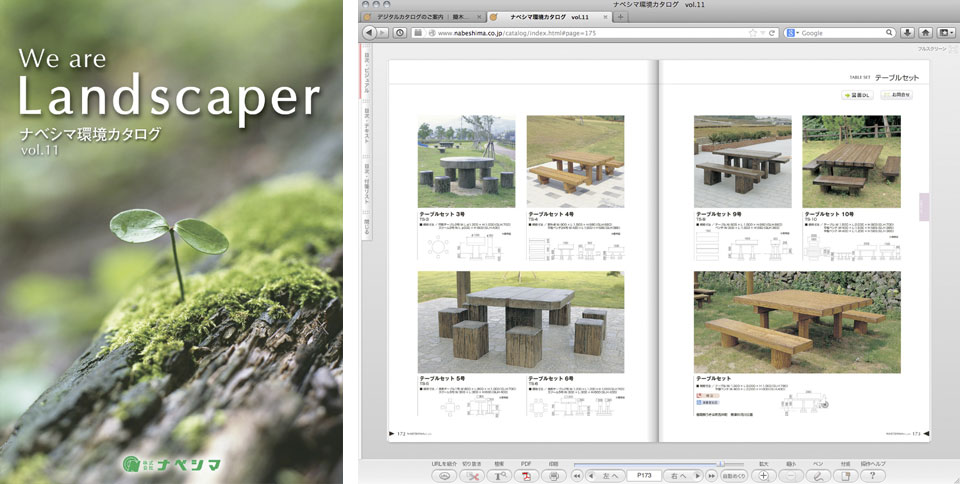This screenshot has width=960, height=484.
Task: Click the テーブルセット 9号 photo
Action: point(743,162)
